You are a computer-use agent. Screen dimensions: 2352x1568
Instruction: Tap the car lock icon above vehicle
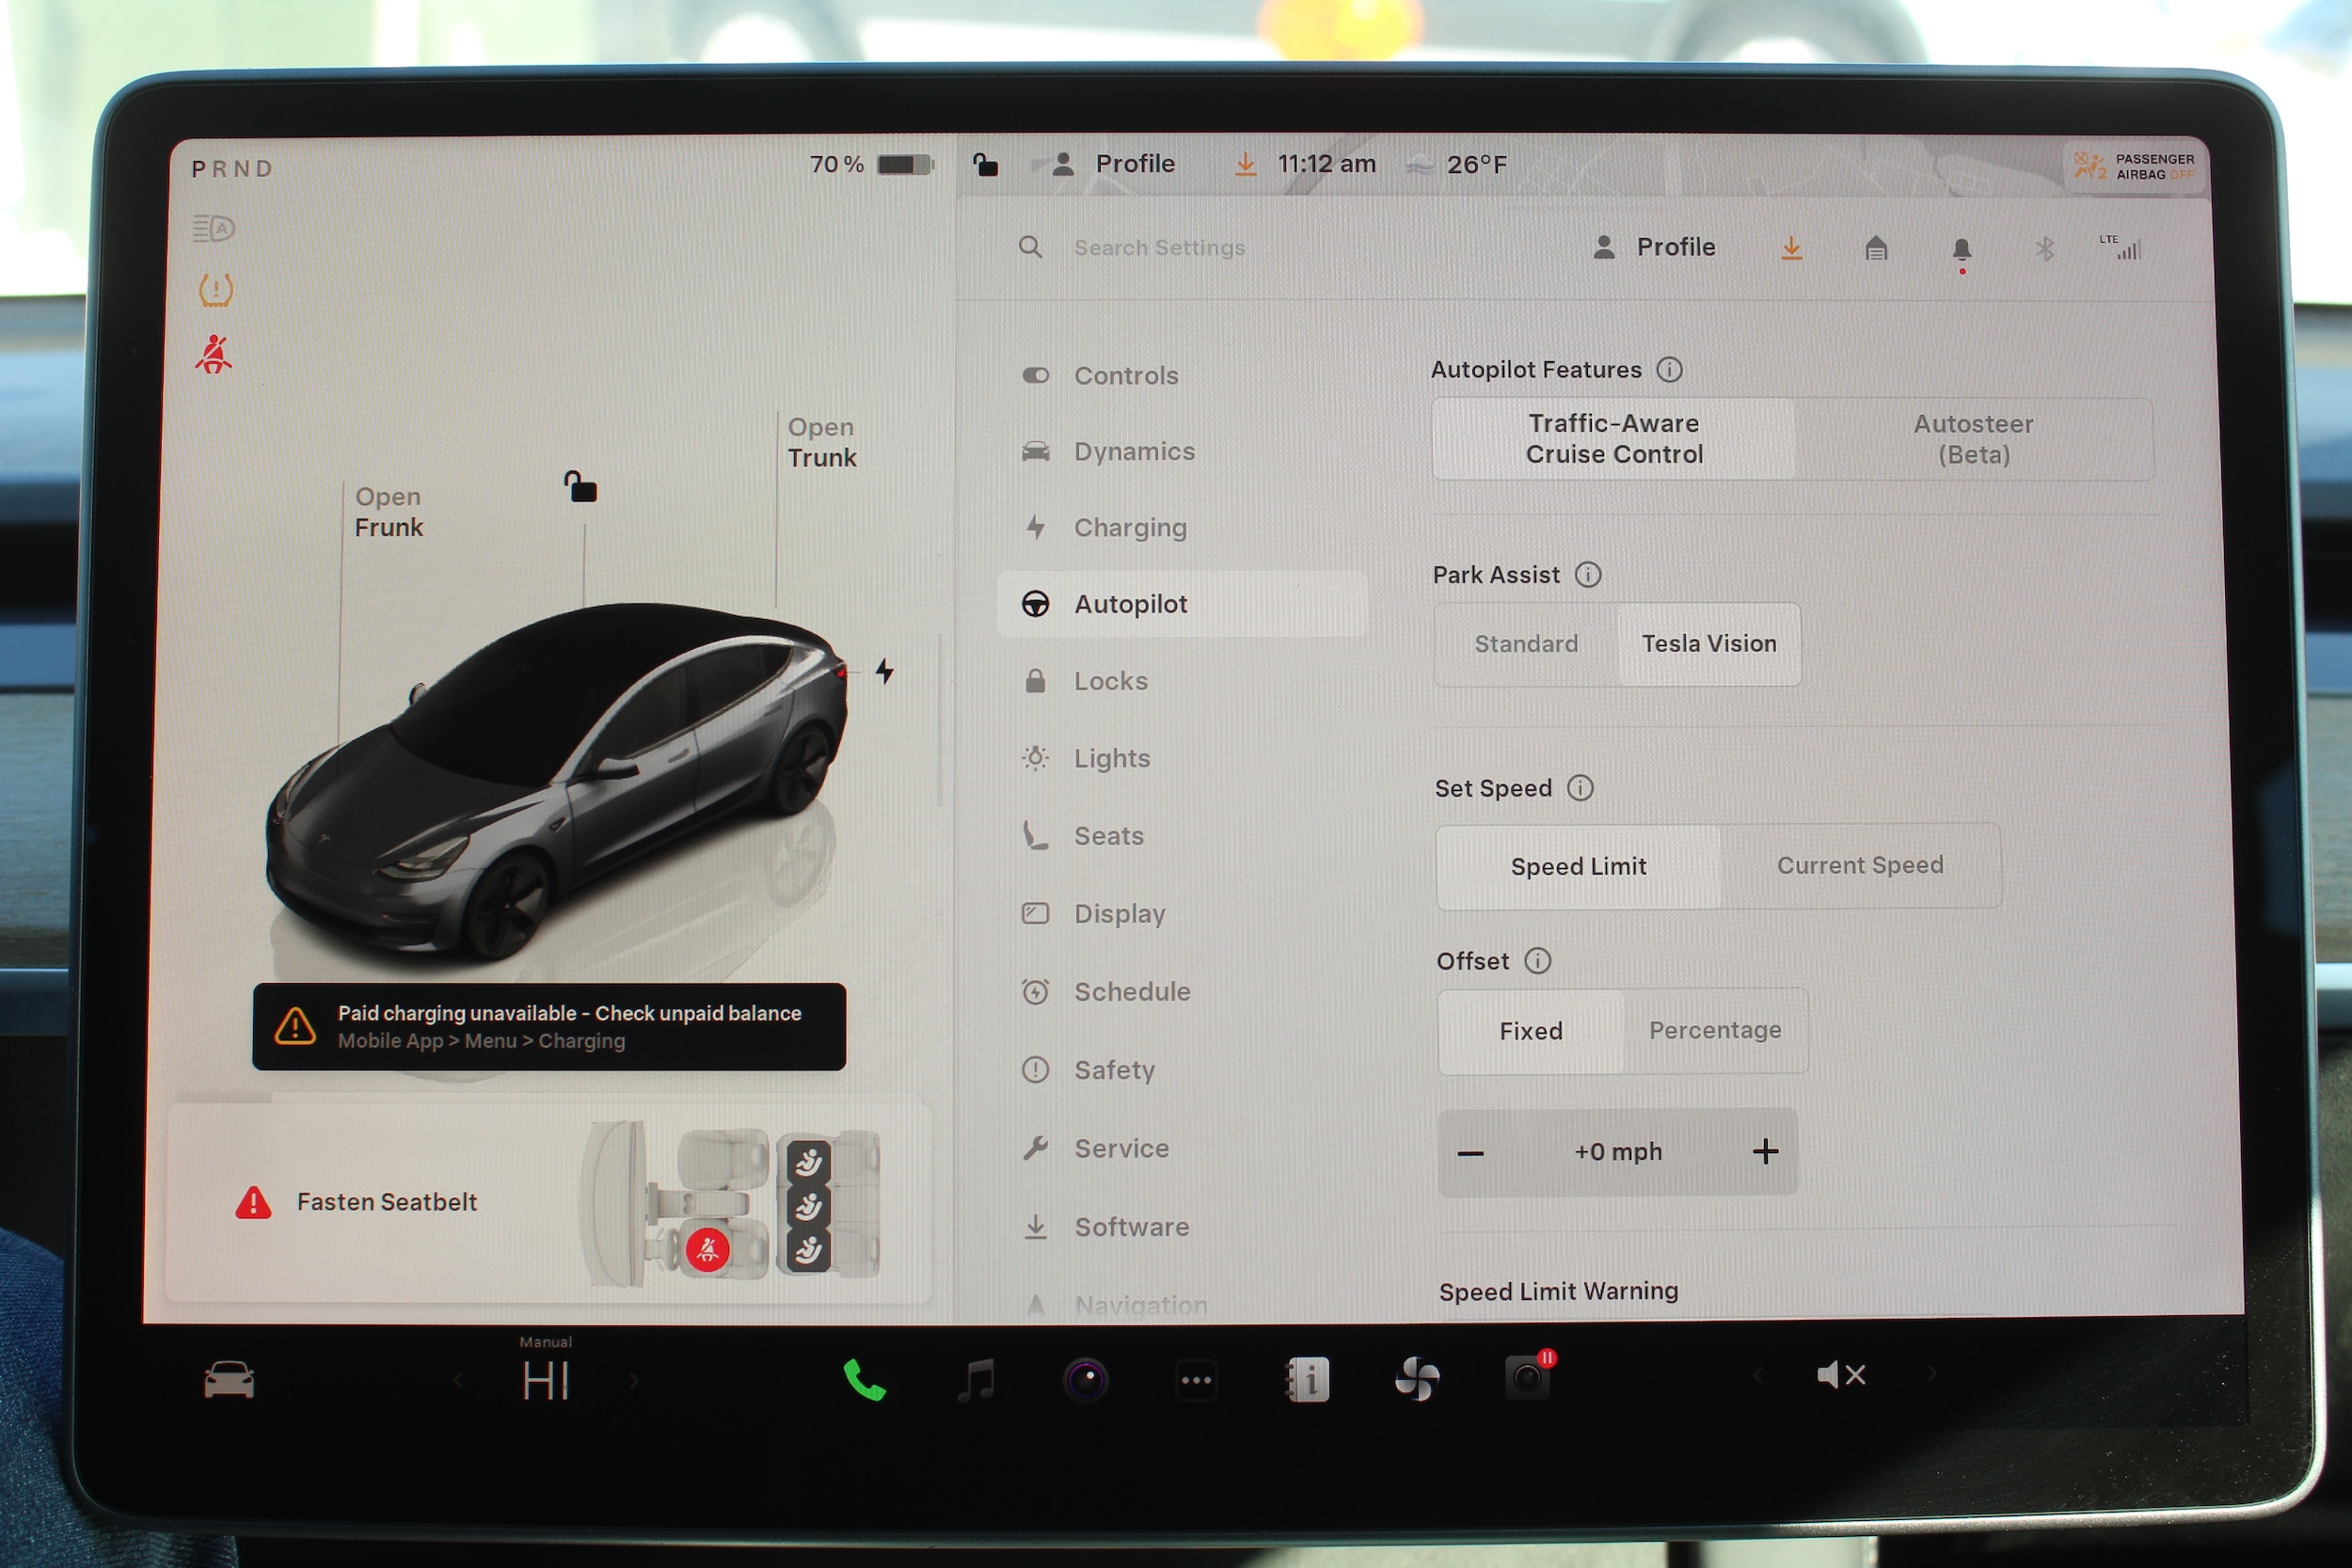(x=581, y=487)
